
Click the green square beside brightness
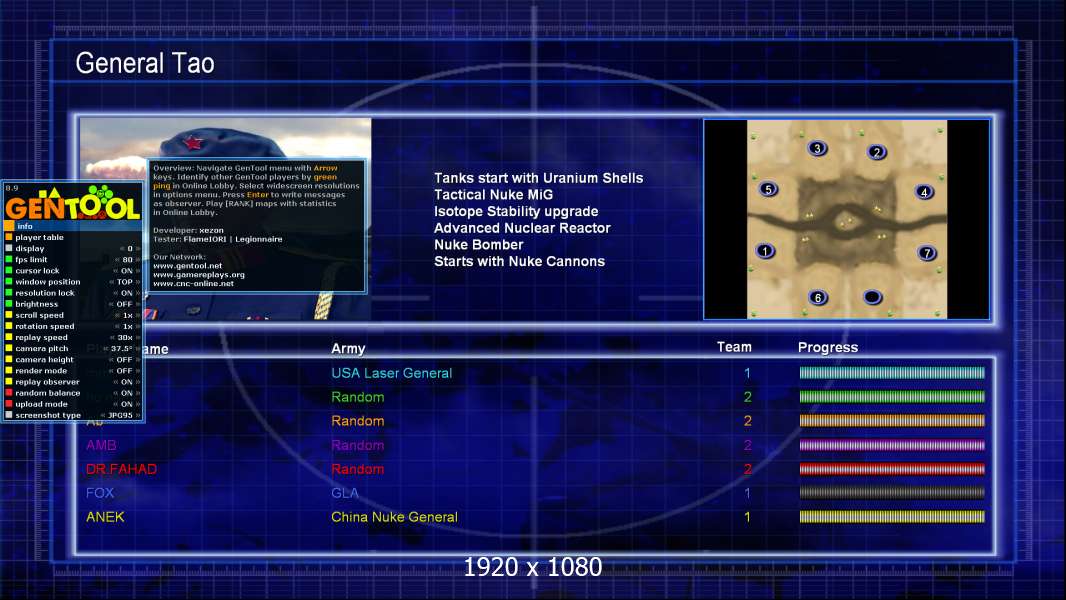point(9,304)
